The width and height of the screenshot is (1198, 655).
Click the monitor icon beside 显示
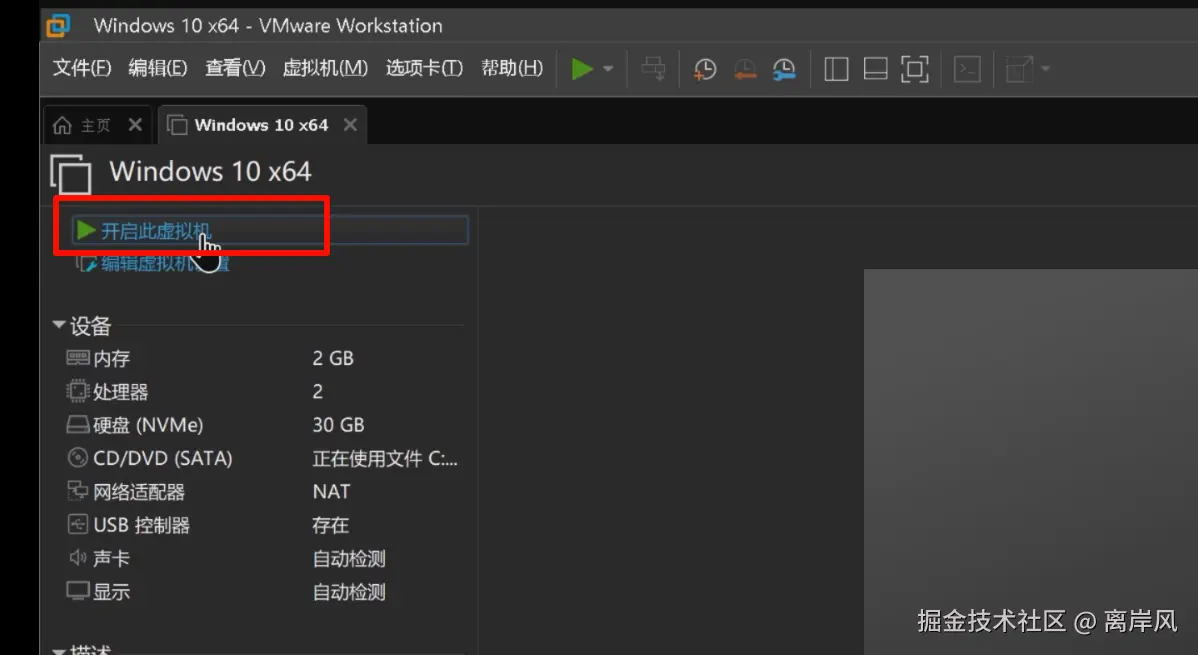pyautogui.click(x=78, y=591)
